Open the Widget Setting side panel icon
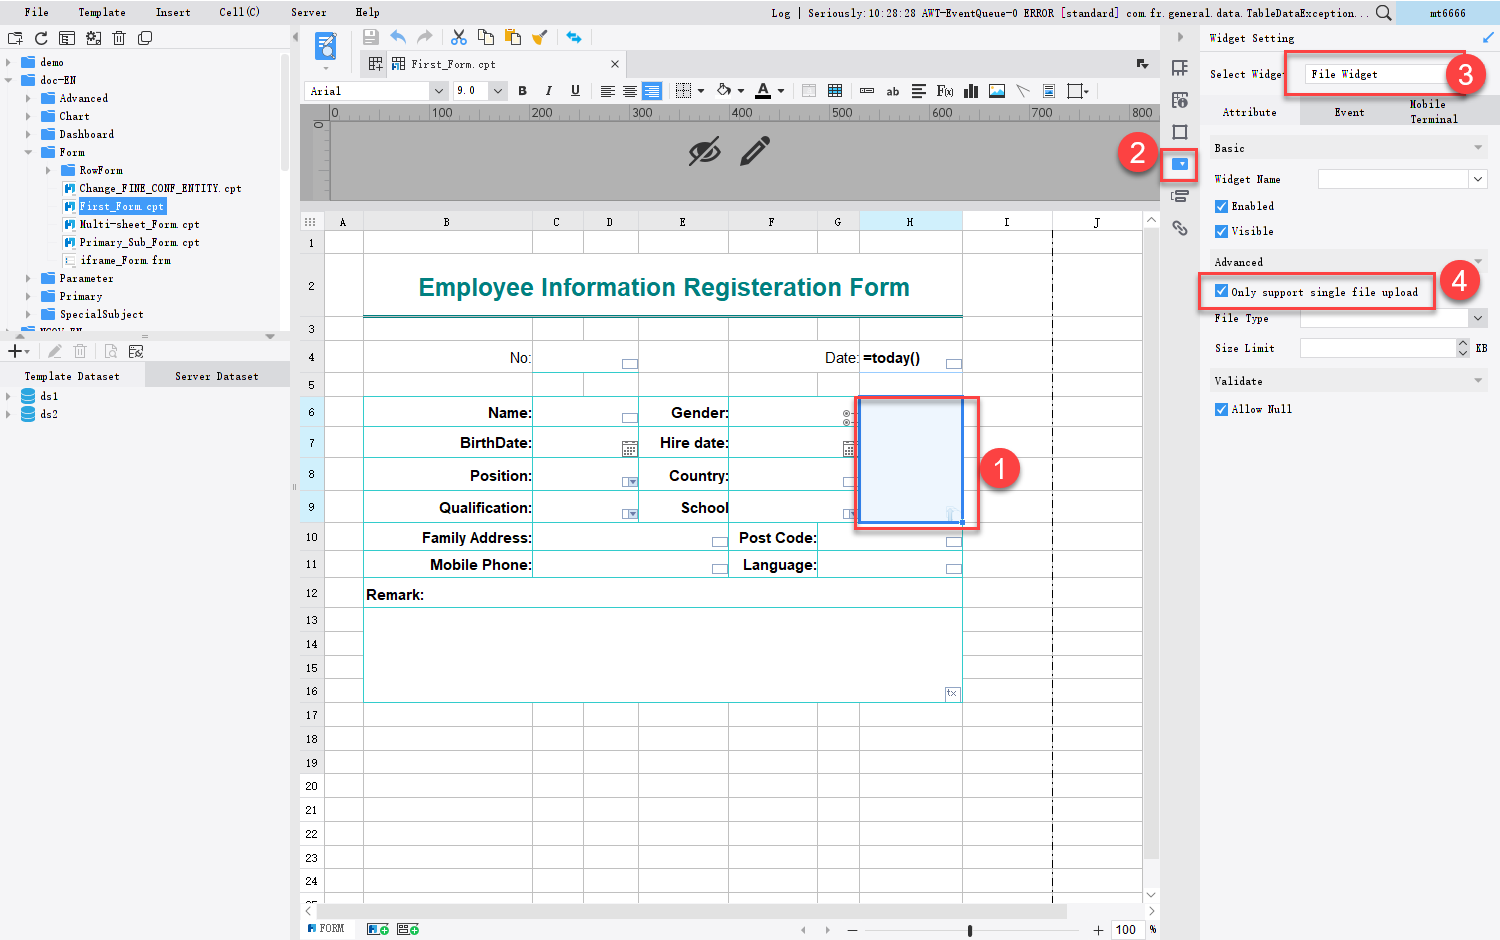The height and width of the screenshot is (940, 1500). pos(1180,164)
